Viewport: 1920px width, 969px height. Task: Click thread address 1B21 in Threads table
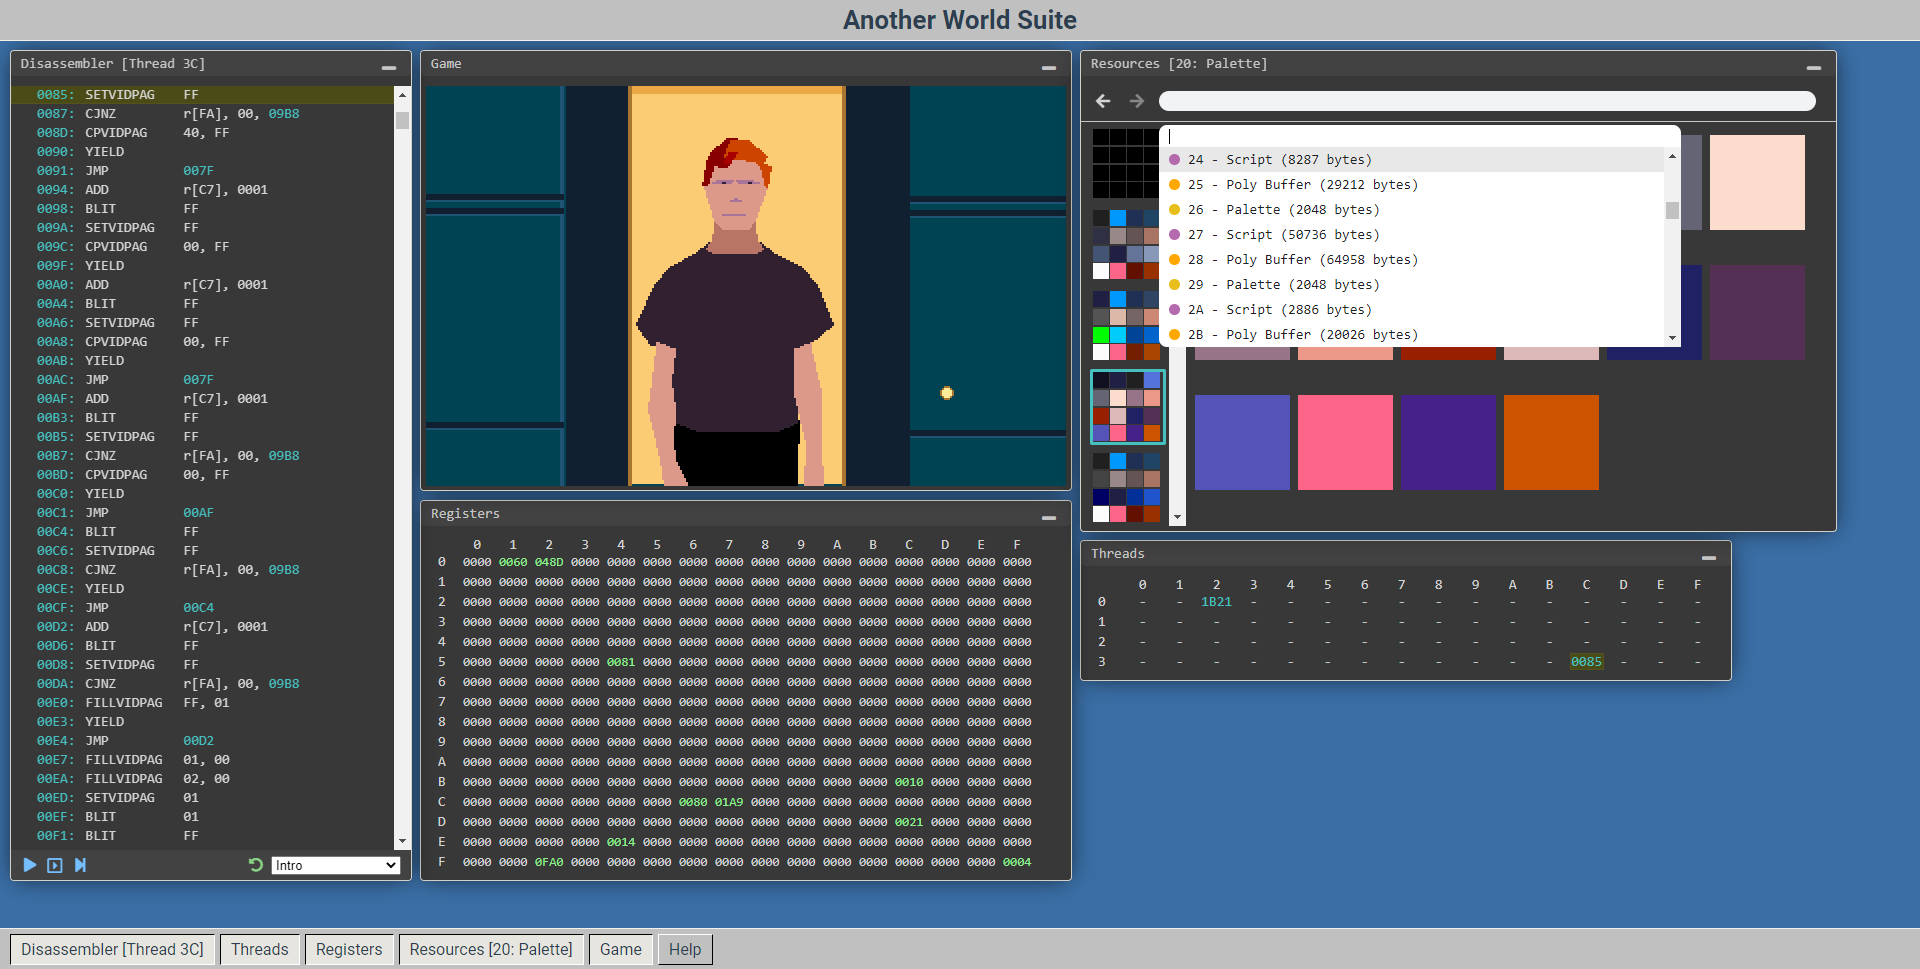1216,602
